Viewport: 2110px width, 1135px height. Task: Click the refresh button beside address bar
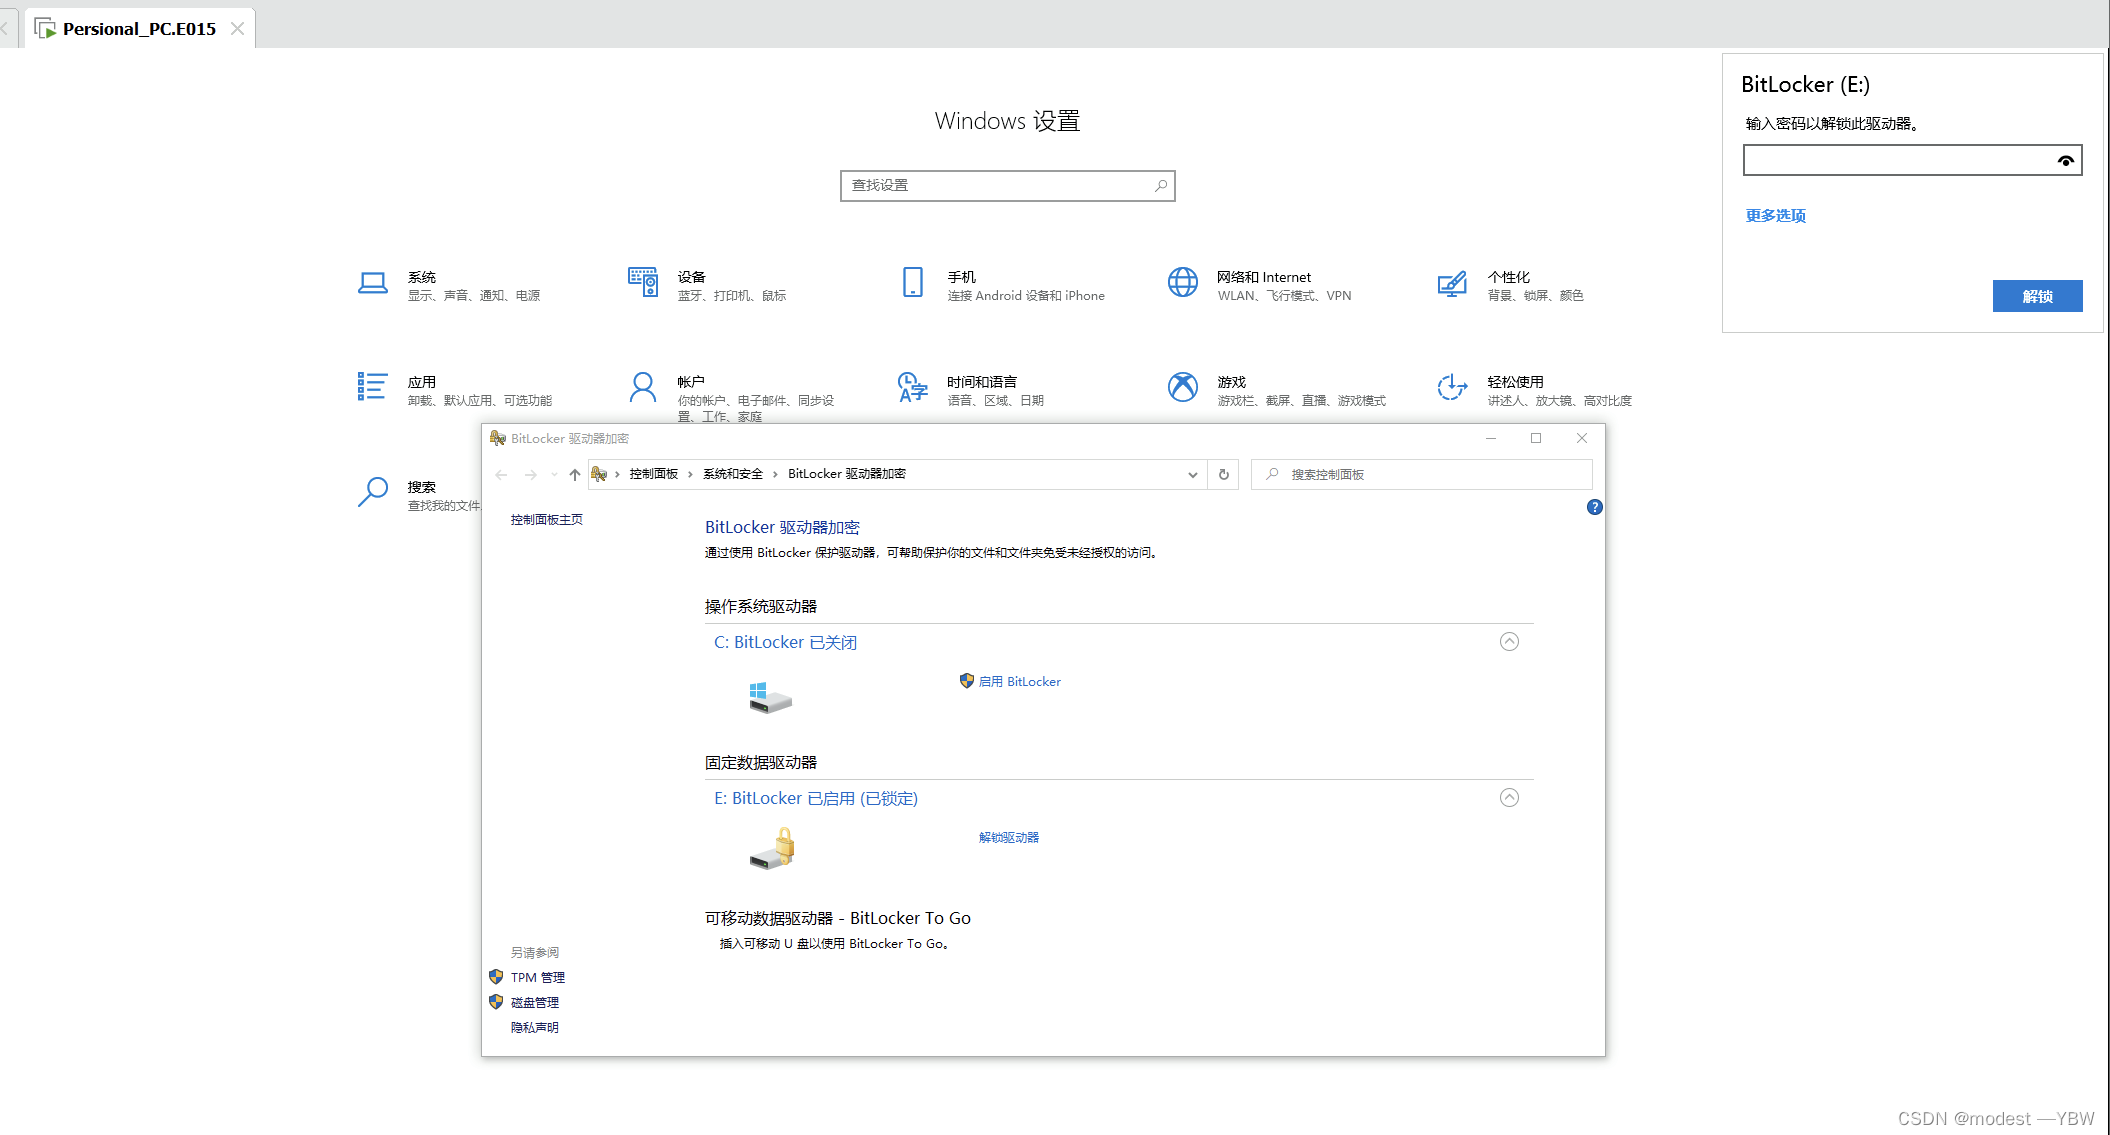click(x=1223, y=474)
